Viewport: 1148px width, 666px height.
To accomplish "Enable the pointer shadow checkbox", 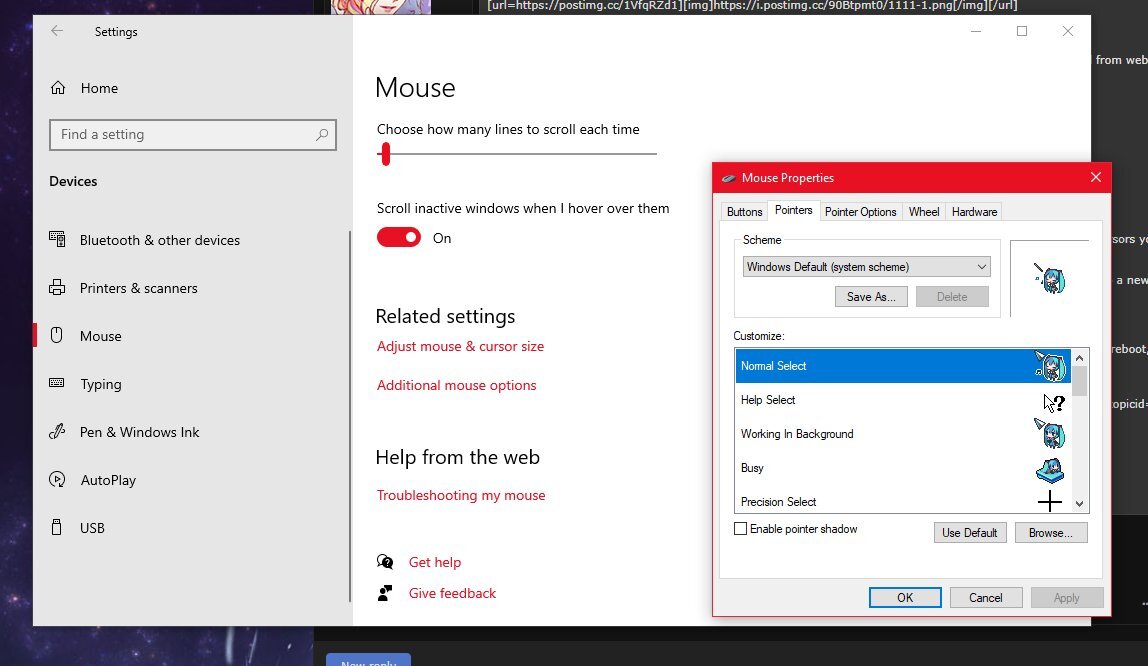I will 741,529.
